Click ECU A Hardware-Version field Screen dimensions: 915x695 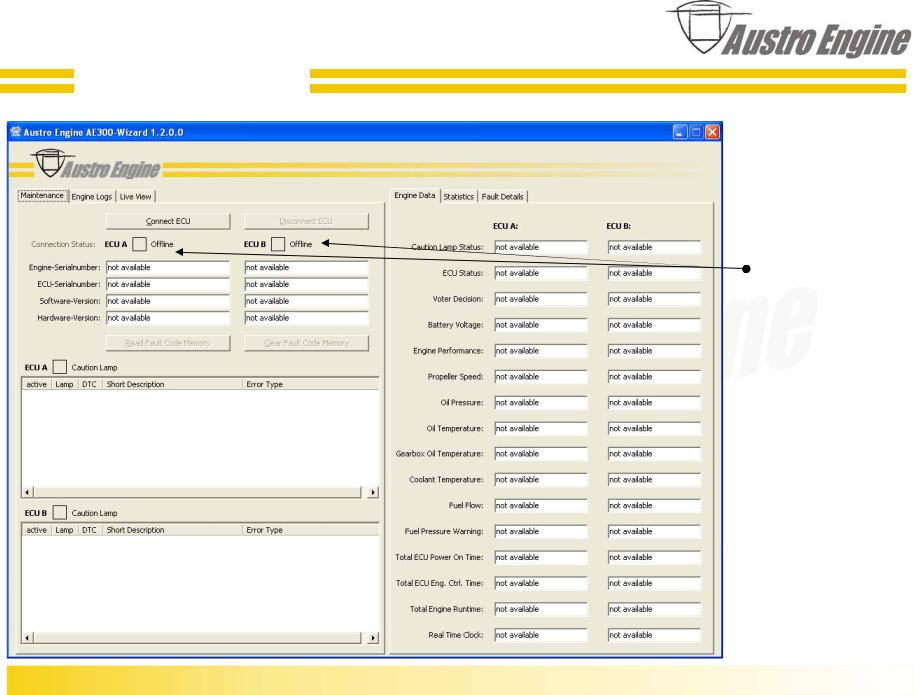(x=168, y=318)
